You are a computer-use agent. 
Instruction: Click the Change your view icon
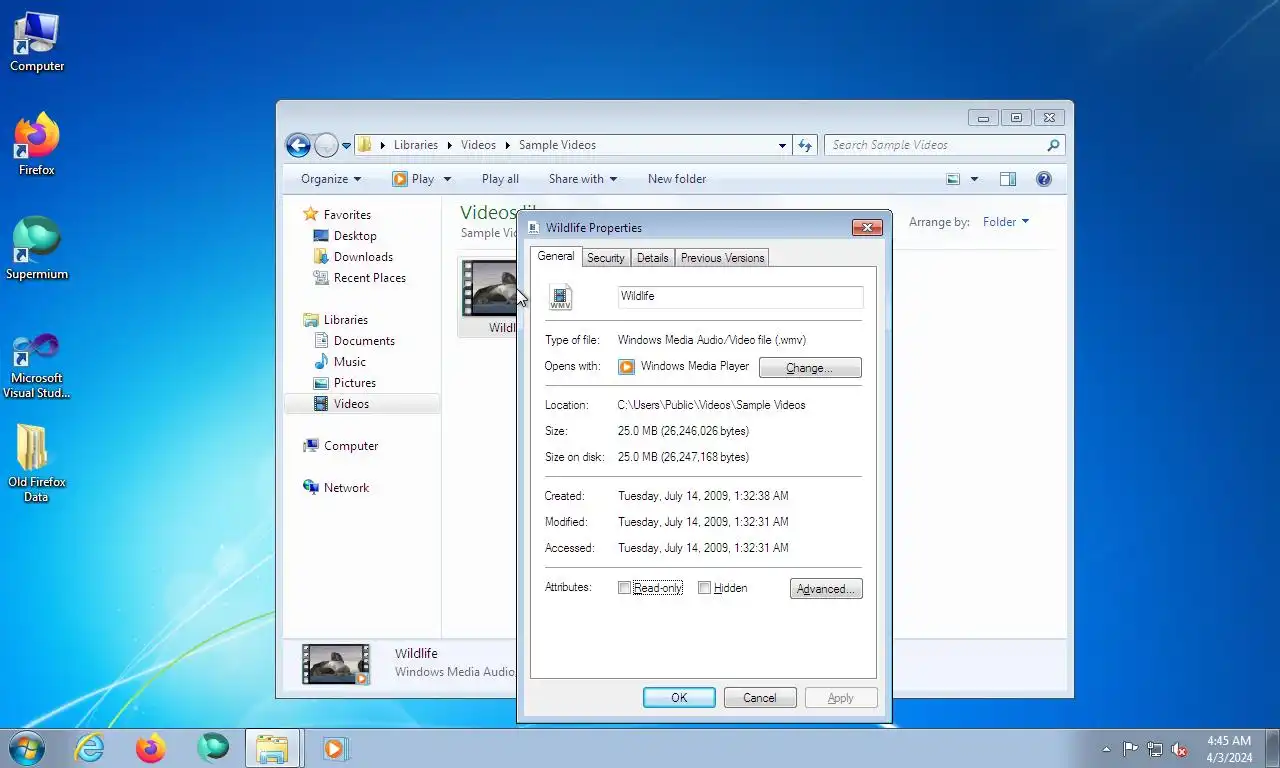[953, 179]
